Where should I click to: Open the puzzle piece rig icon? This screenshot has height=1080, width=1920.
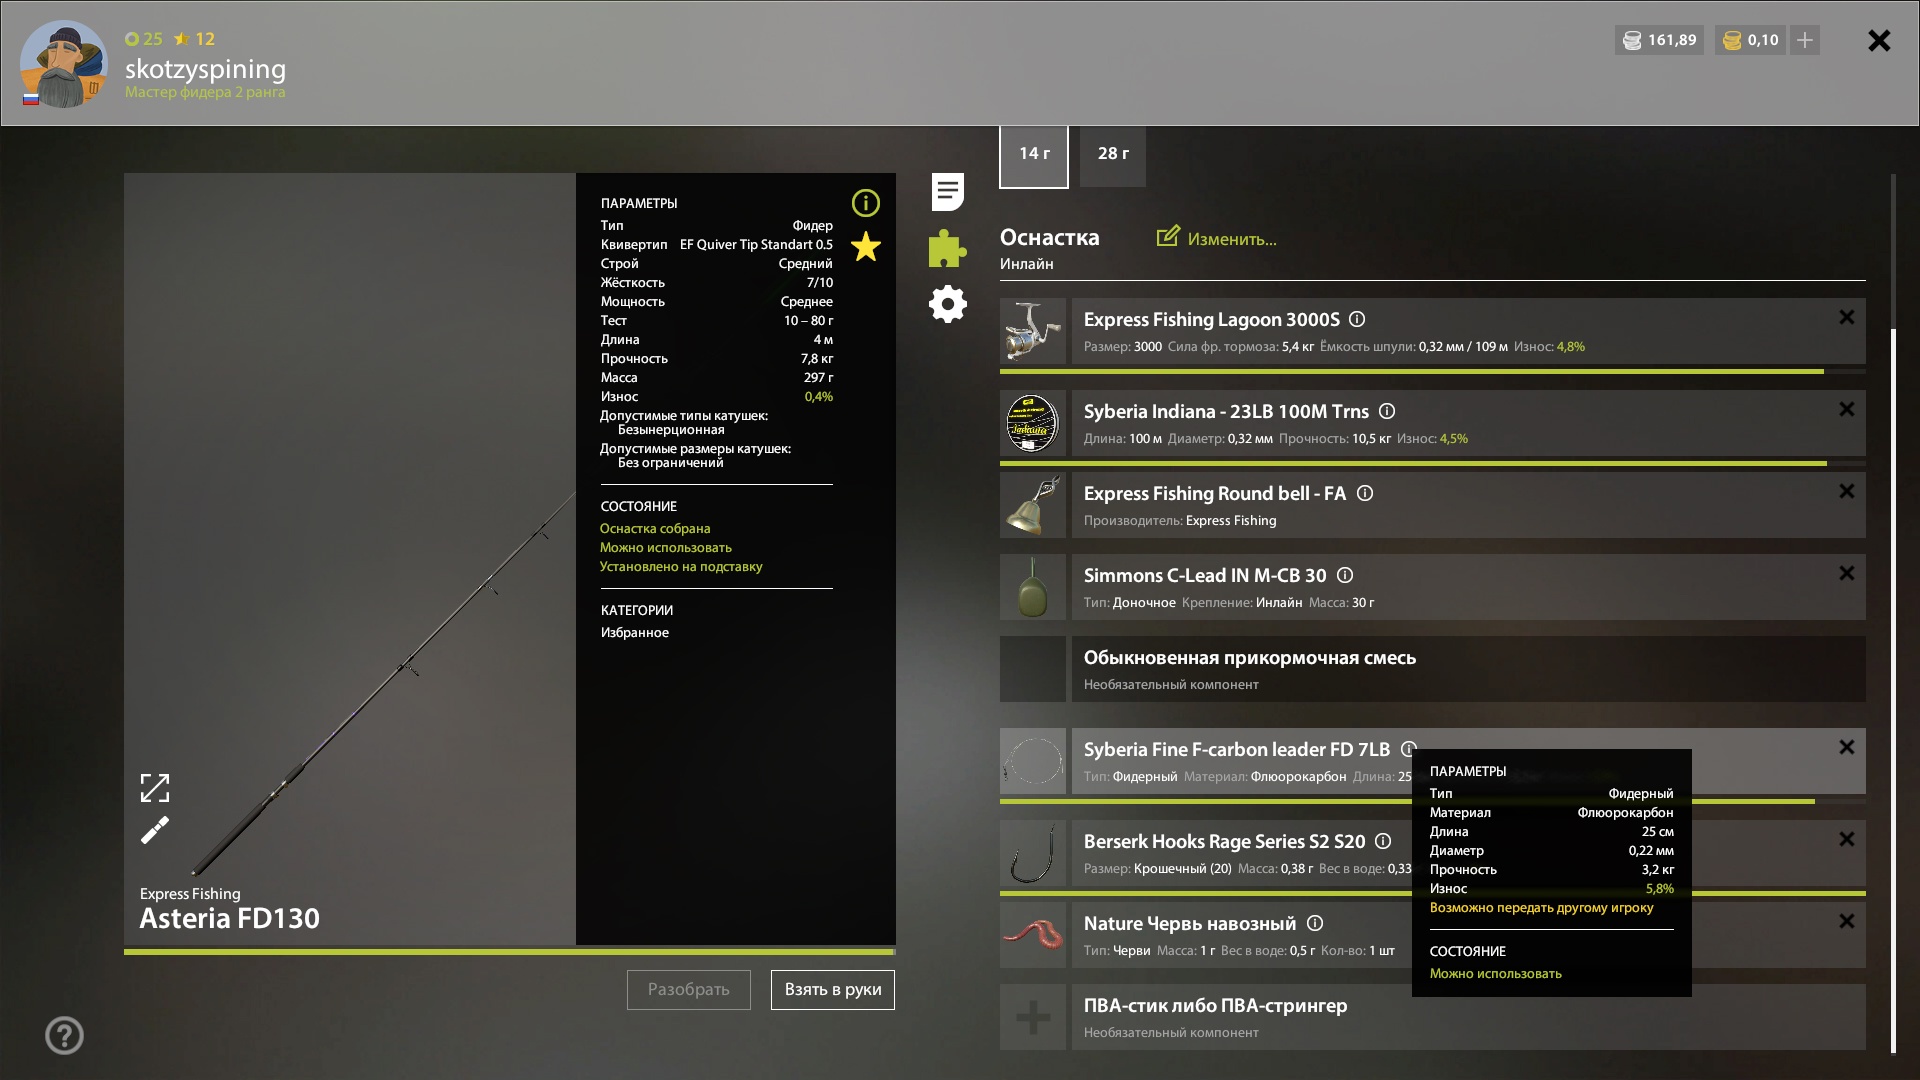point(947,248)
